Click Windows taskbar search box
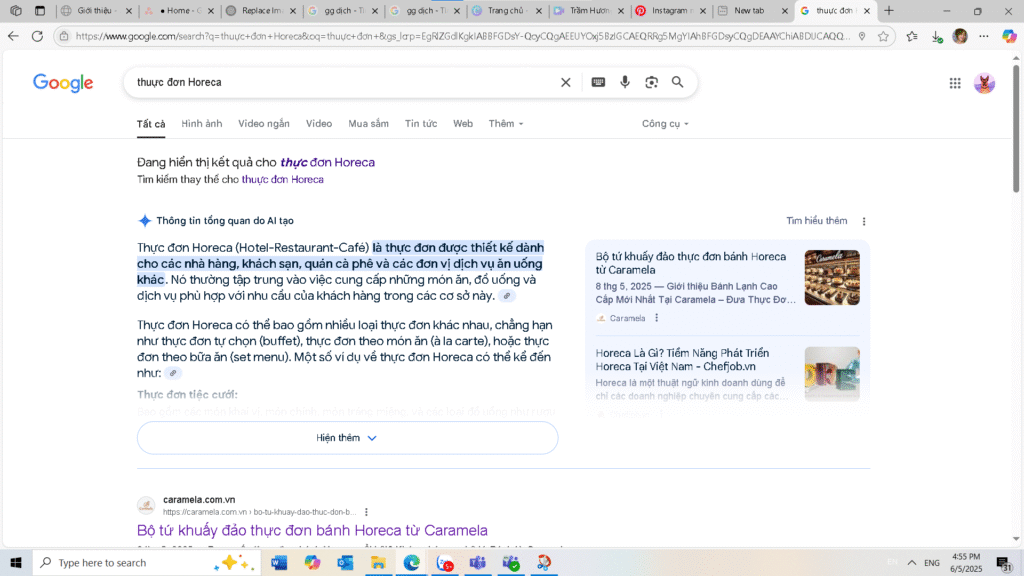1024x576 pixels. pyautogui.click(x=146, y=562)
